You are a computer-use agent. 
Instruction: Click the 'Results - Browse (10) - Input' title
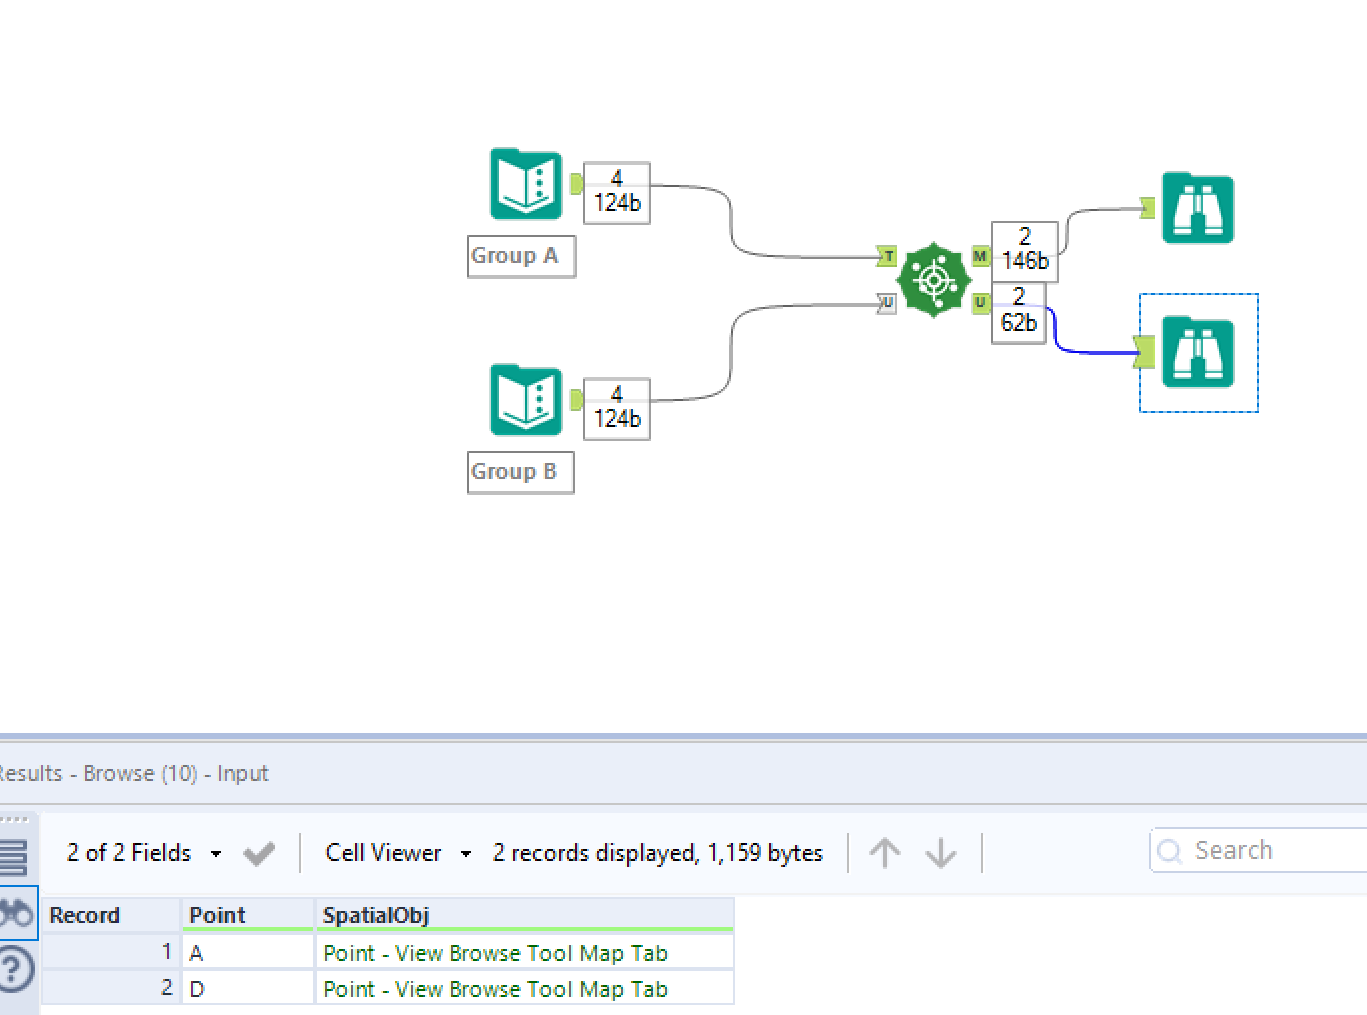(x=132, y=773)
